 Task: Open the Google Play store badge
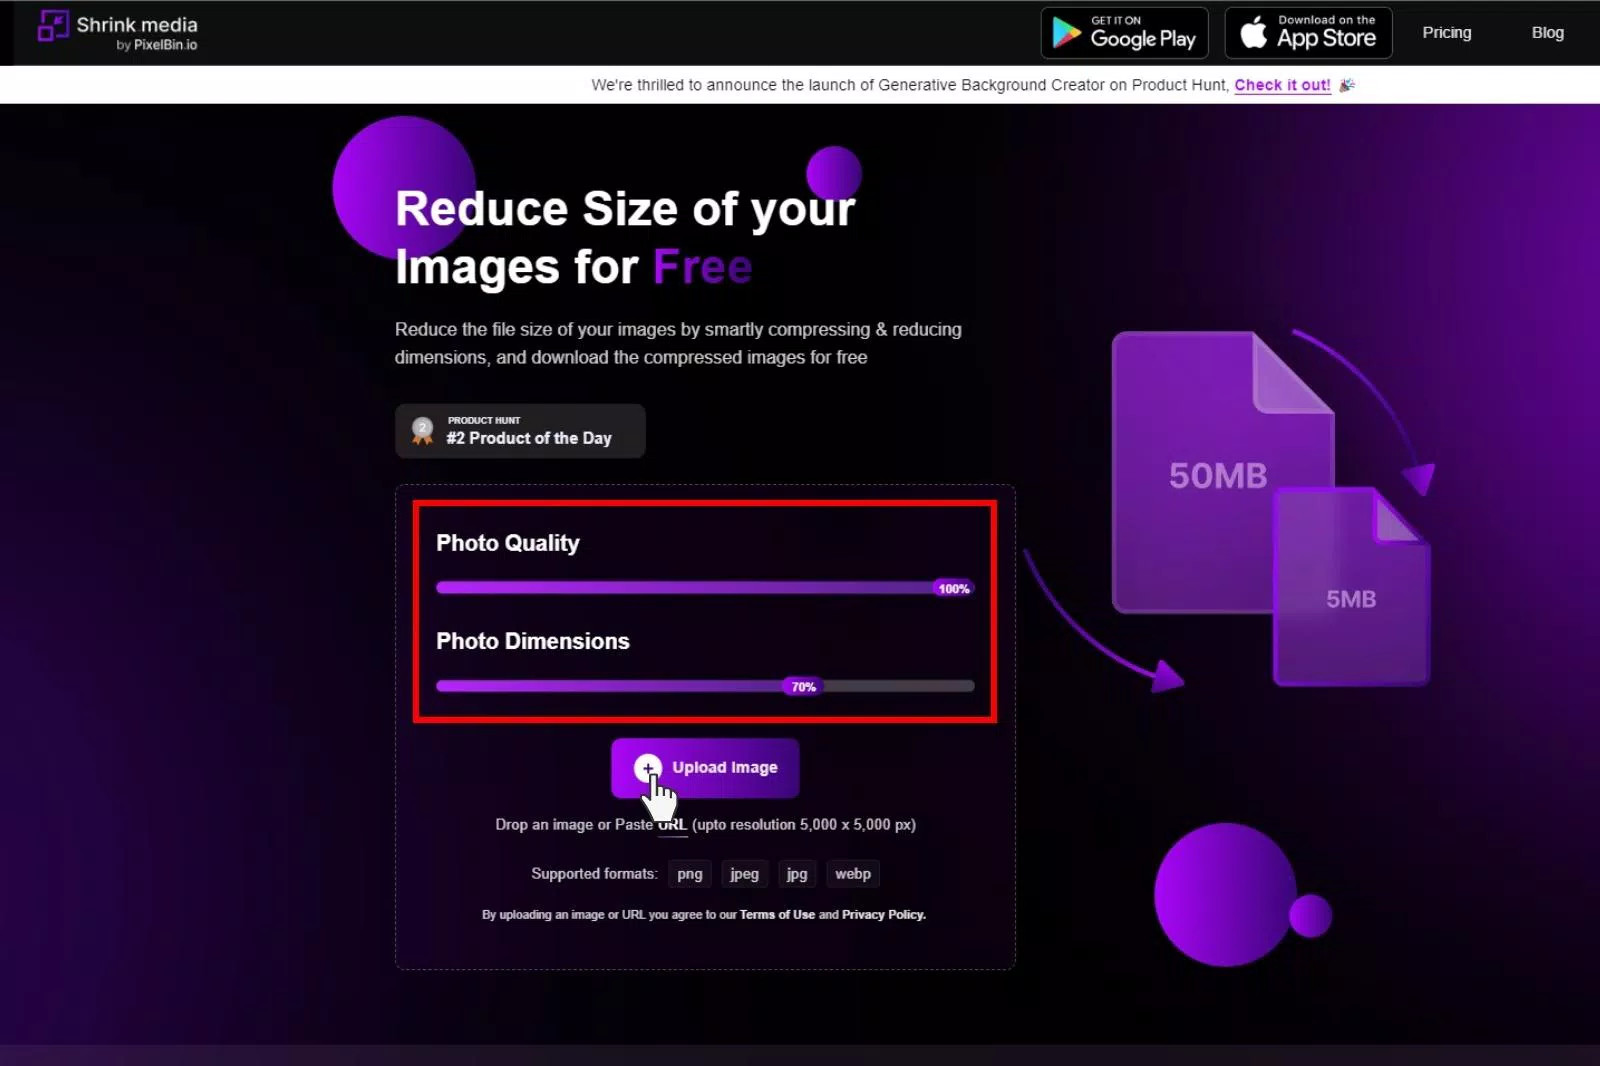tap(1125, 33)
